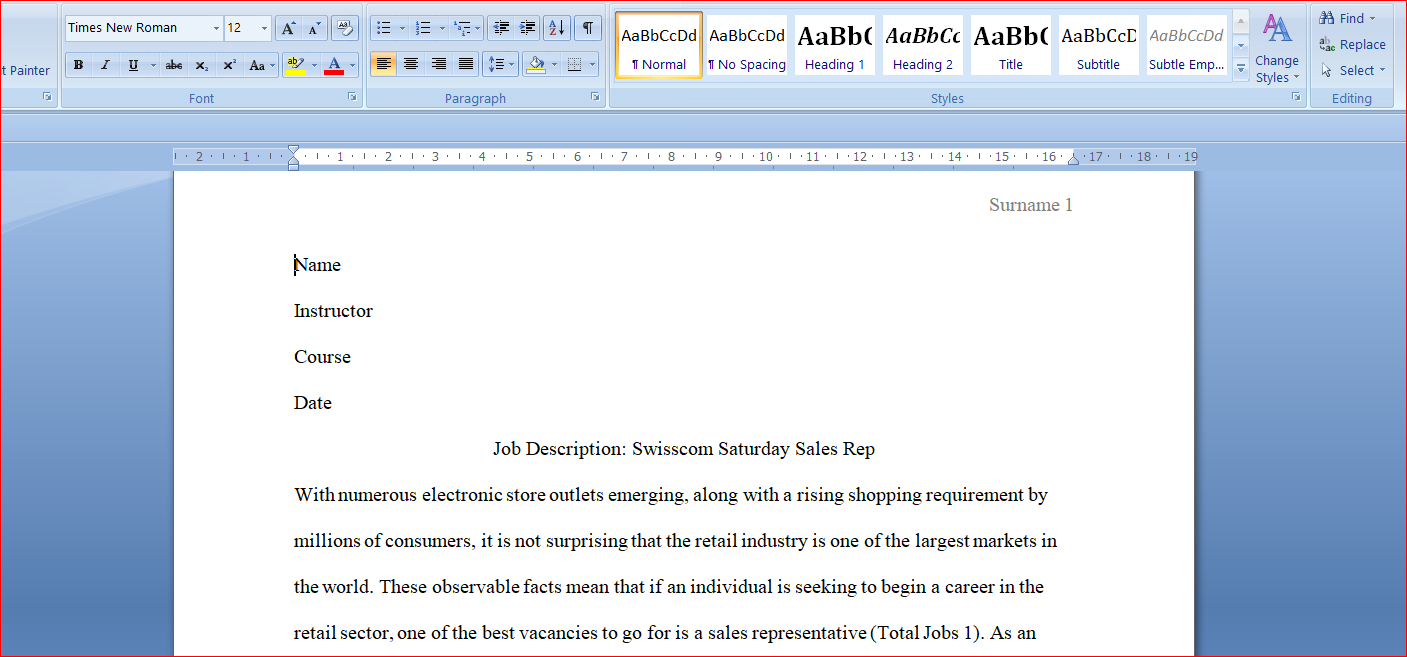Show the next row of styles
The height and width of the screenshot is (657, 1407).
pos(1241,45)
